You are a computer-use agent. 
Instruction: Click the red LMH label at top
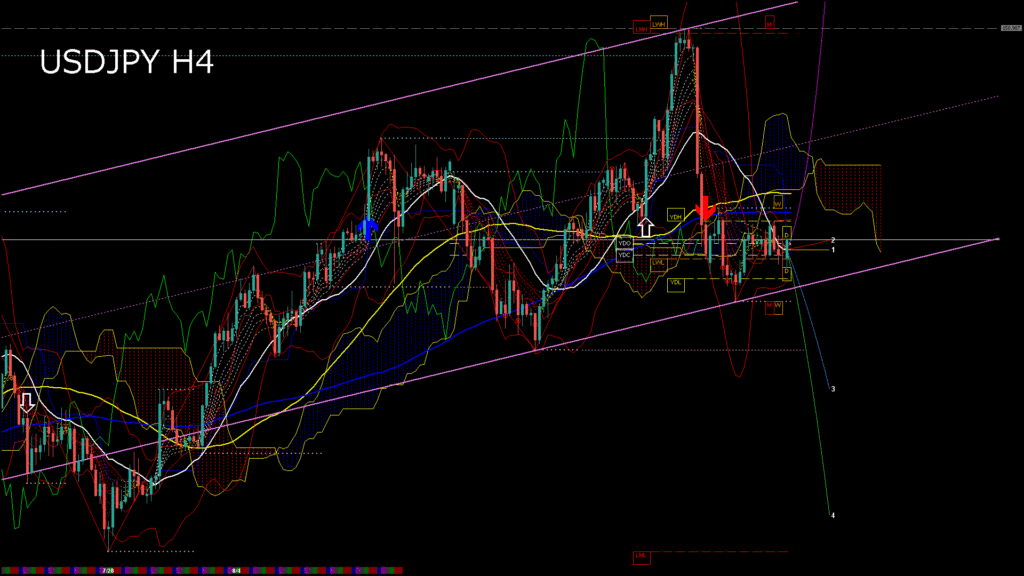pyautogui.click(x=640, y=29)
